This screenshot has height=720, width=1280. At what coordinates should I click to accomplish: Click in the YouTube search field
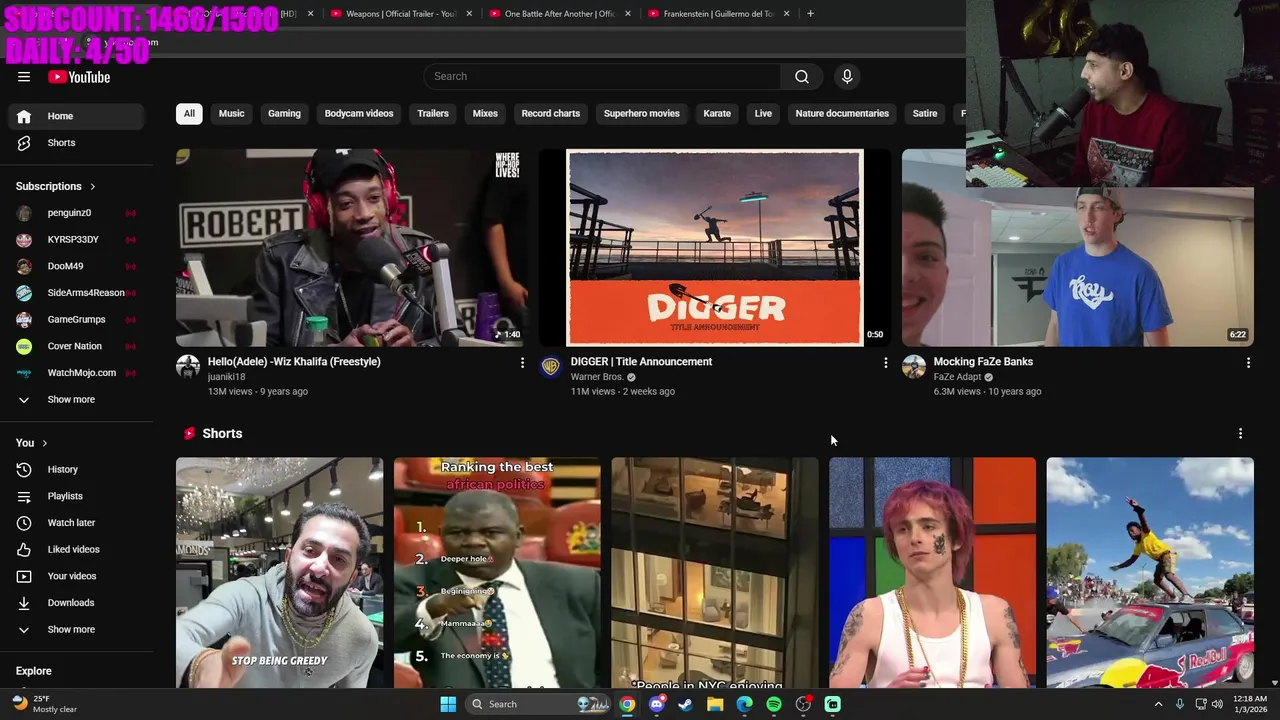[603, 76]
